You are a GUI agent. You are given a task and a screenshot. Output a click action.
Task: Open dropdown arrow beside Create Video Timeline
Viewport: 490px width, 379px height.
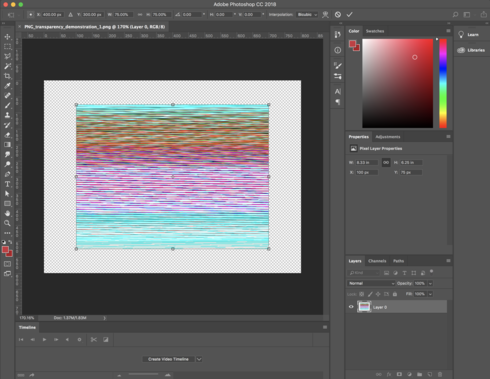(199, 359)
